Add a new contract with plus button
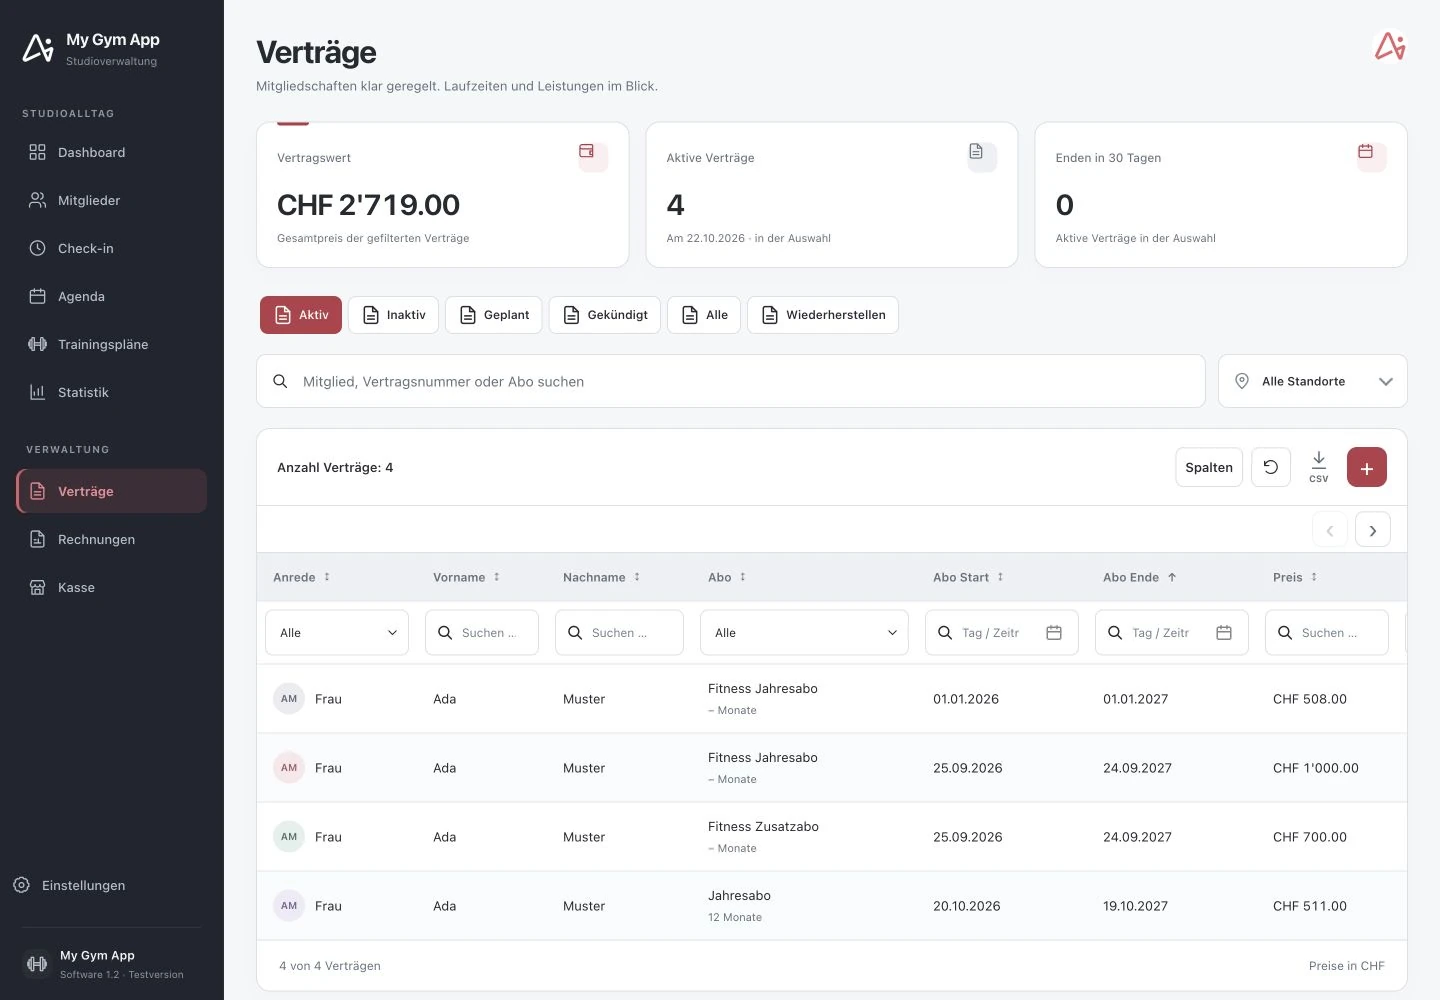This screenshot has width=1440, height=1000. [x=1367, y=467]
